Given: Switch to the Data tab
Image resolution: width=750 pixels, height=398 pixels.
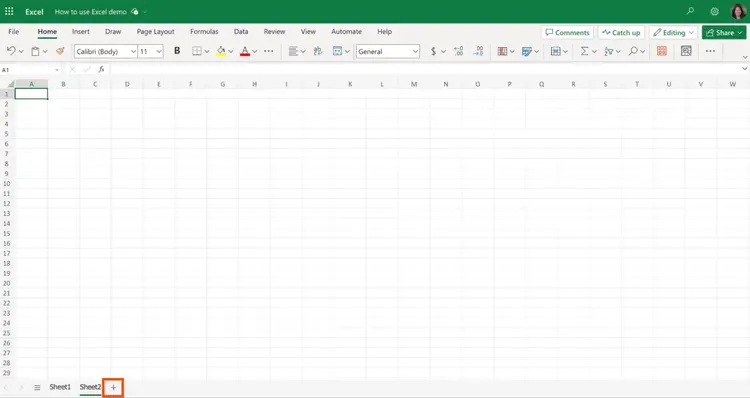Looking at the screenshot, I should click(x=241, y=32).
